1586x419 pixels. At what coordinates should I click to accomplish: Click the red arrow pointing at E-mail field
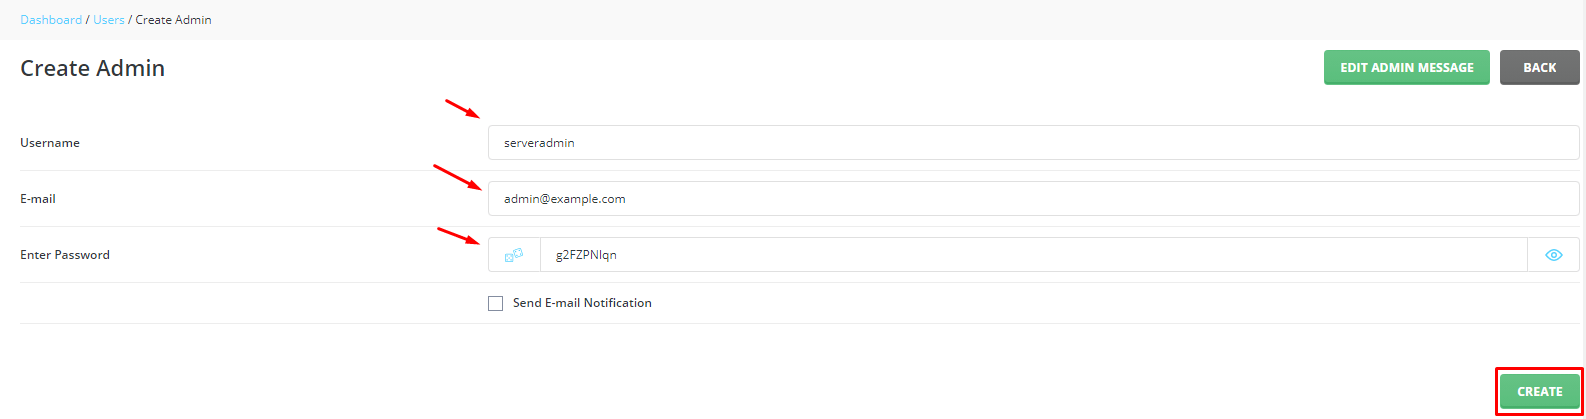click(458, 177)
